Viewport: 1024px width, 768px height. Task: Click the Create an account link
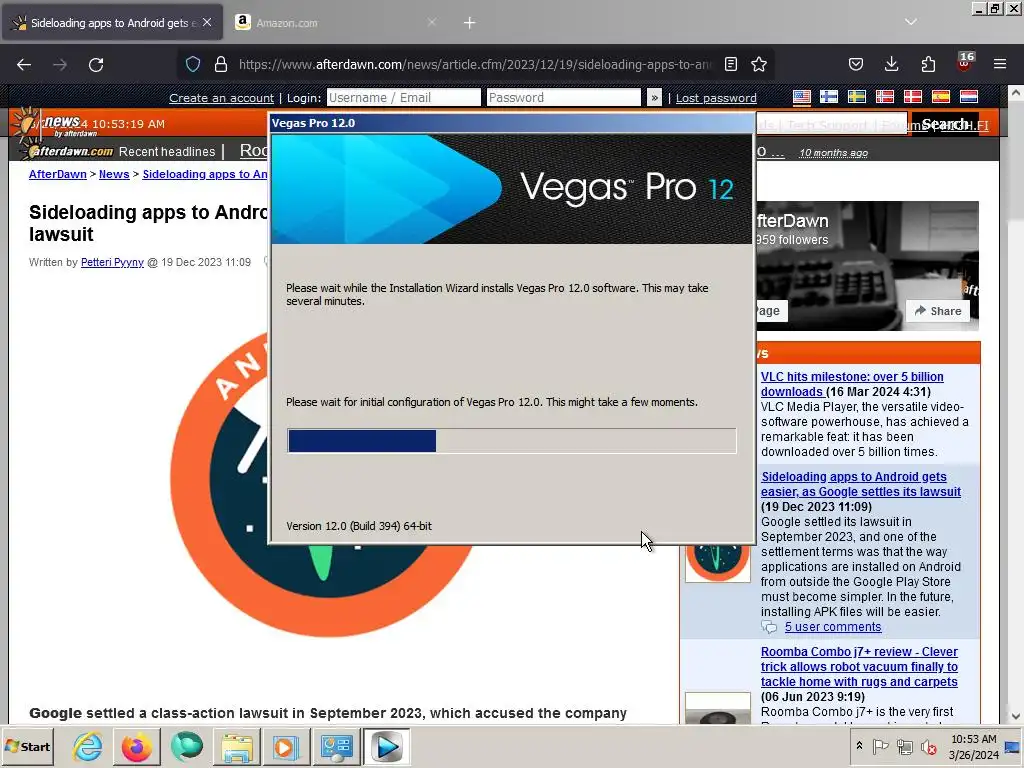click(x=221, y=98)
